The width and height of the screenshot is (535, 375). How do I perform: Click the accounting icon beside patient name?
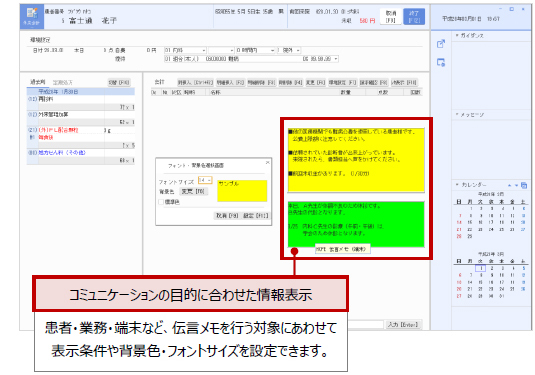[32, 16]
